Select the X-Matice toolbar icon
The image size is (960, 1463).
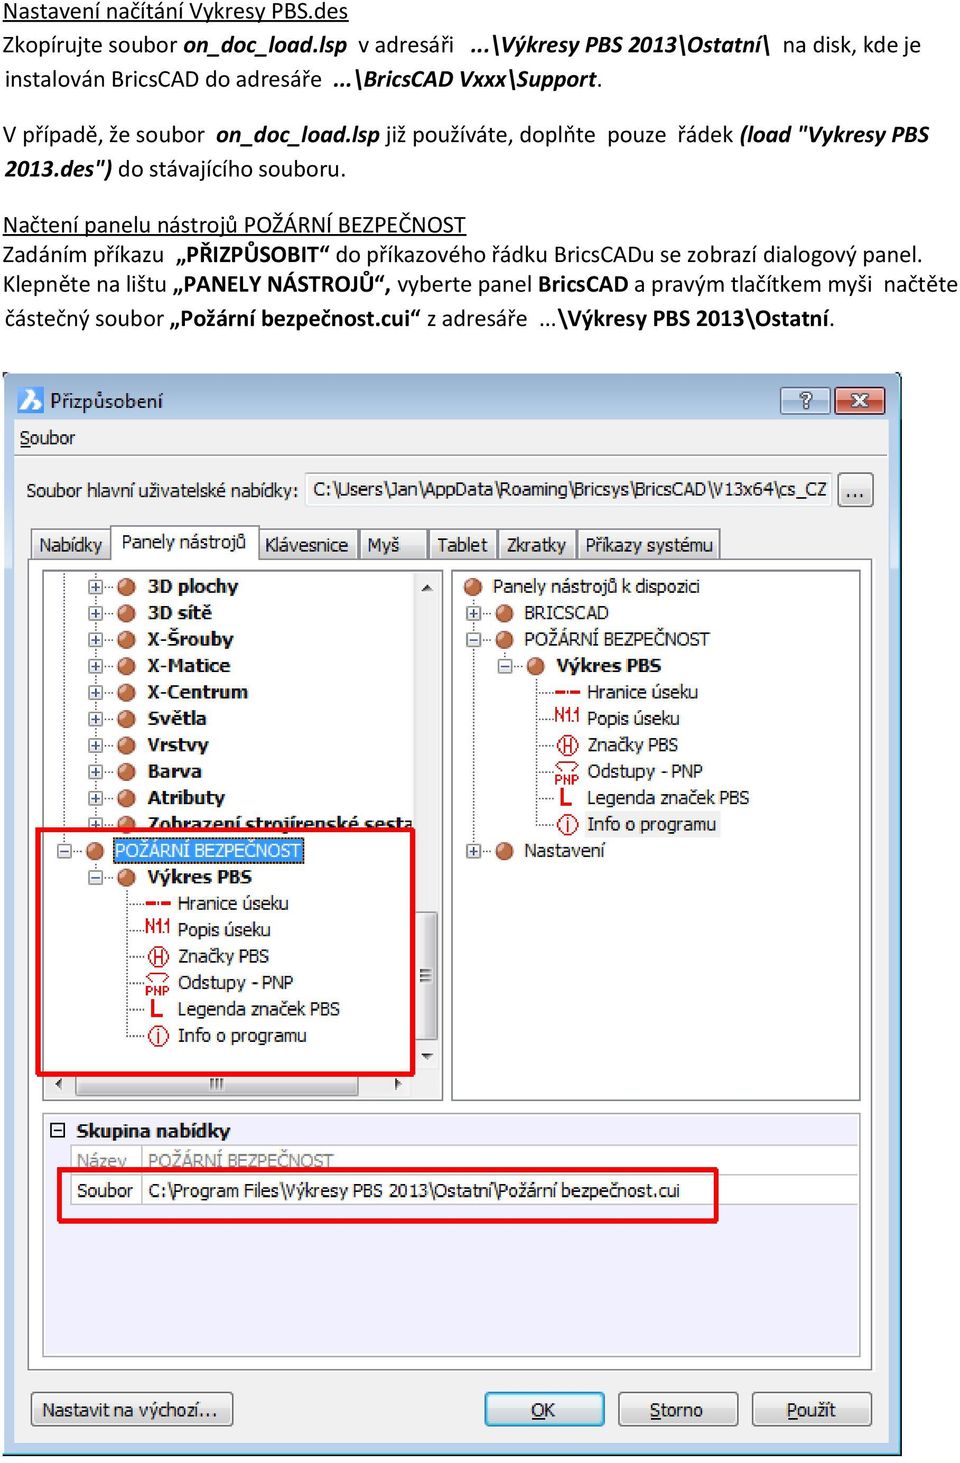pyautogui.click(x=127, y=666)
